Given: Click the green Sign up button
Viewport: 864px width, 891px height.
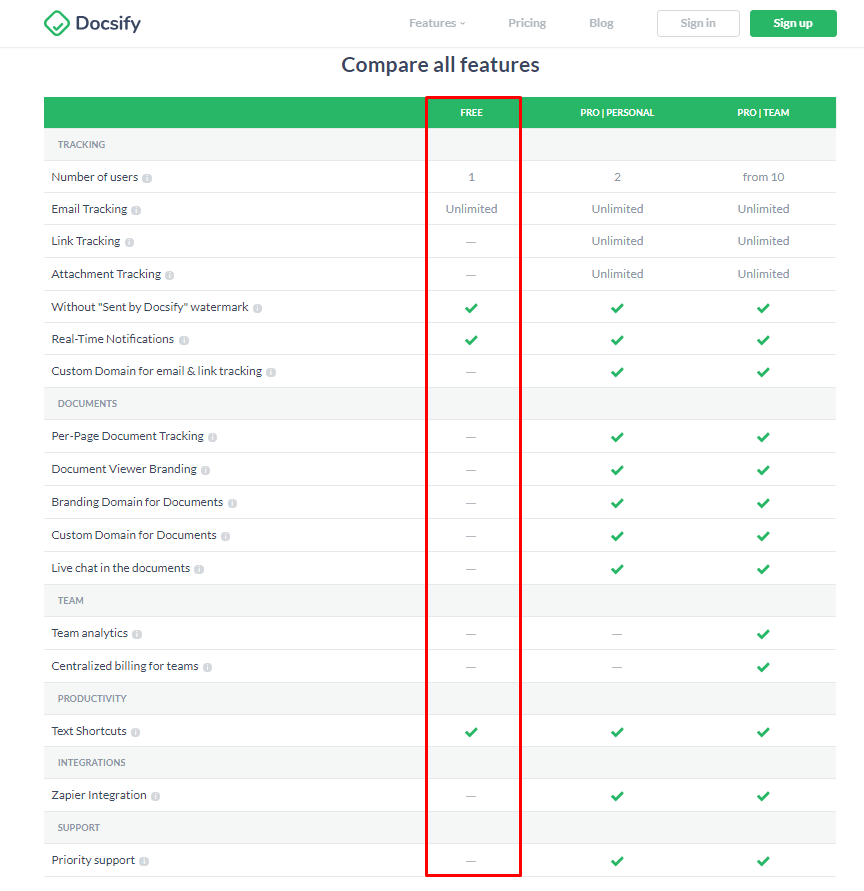Looking at the screenshot, I should [x=793, y=23].
